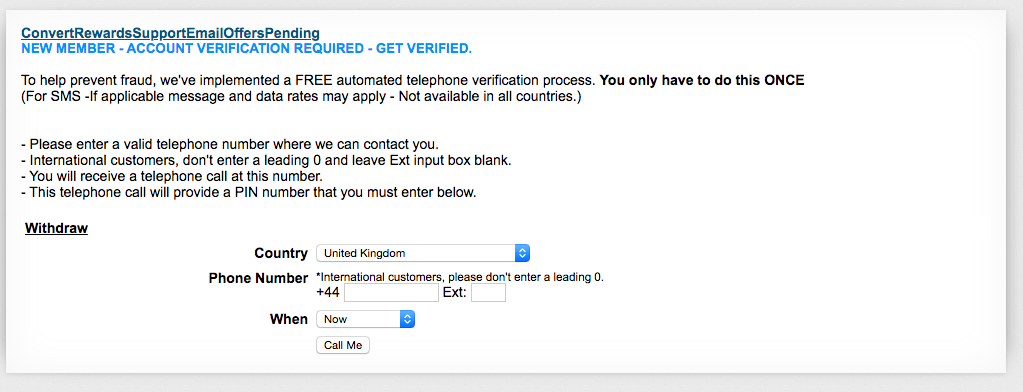Open the Support link
Image resolution: width=1023 pixels, height=392 pixels.
pos(159,33)
